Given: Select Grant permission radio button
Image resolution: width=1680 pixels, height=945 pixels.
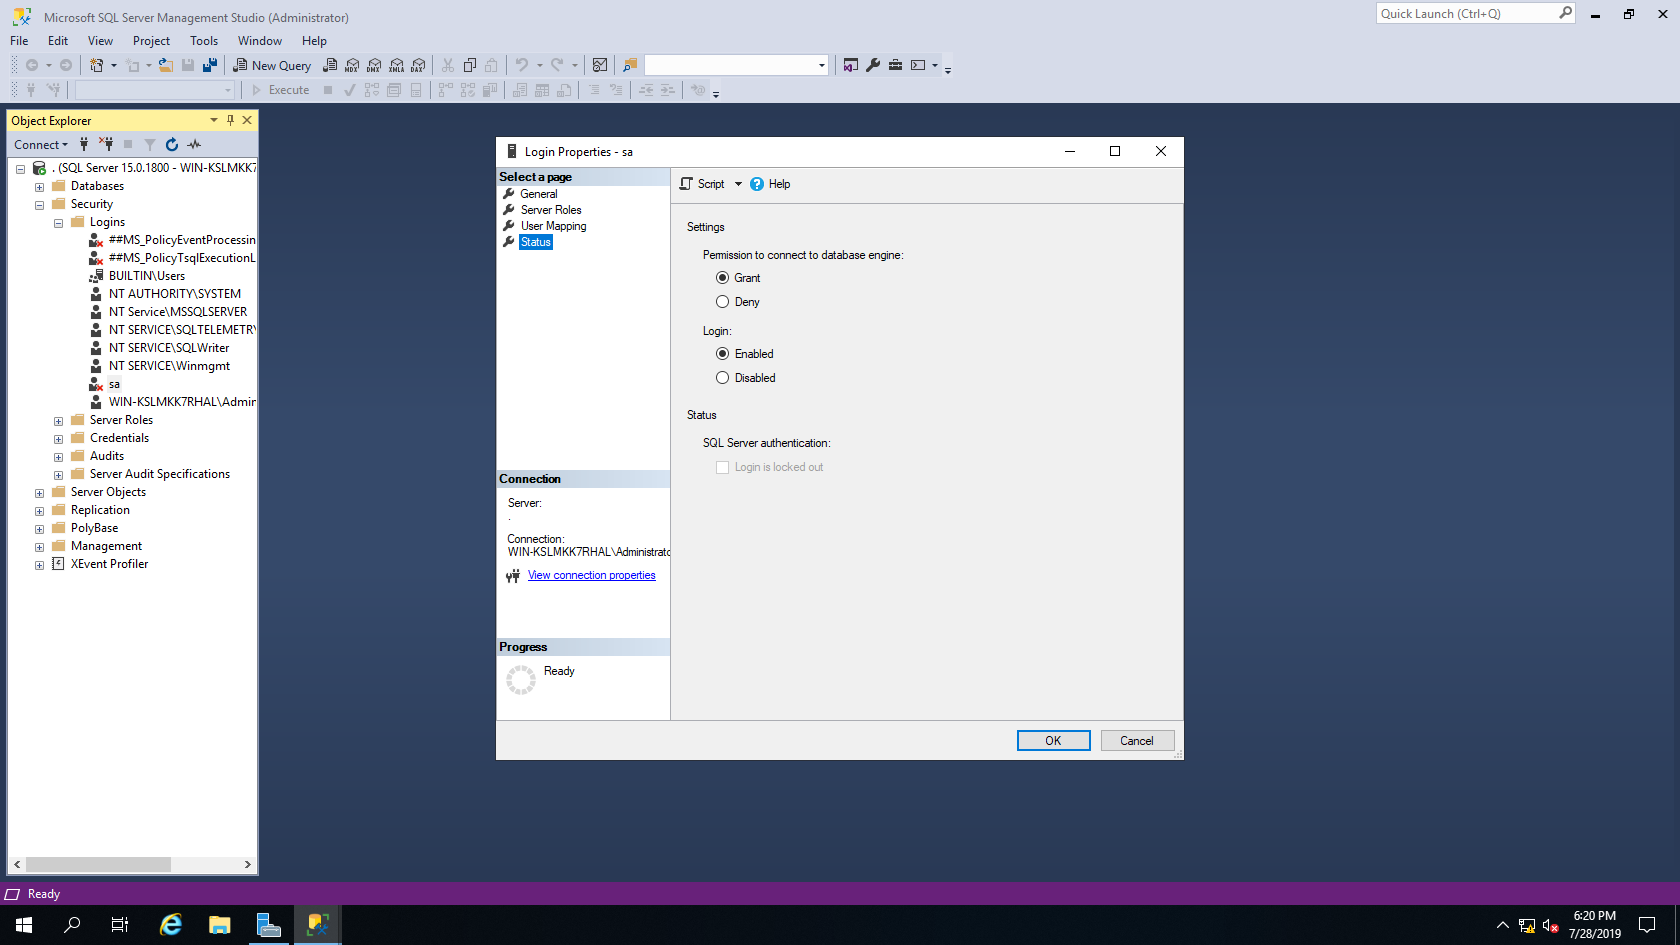Looking at the screenshot, I should point(722,278).
